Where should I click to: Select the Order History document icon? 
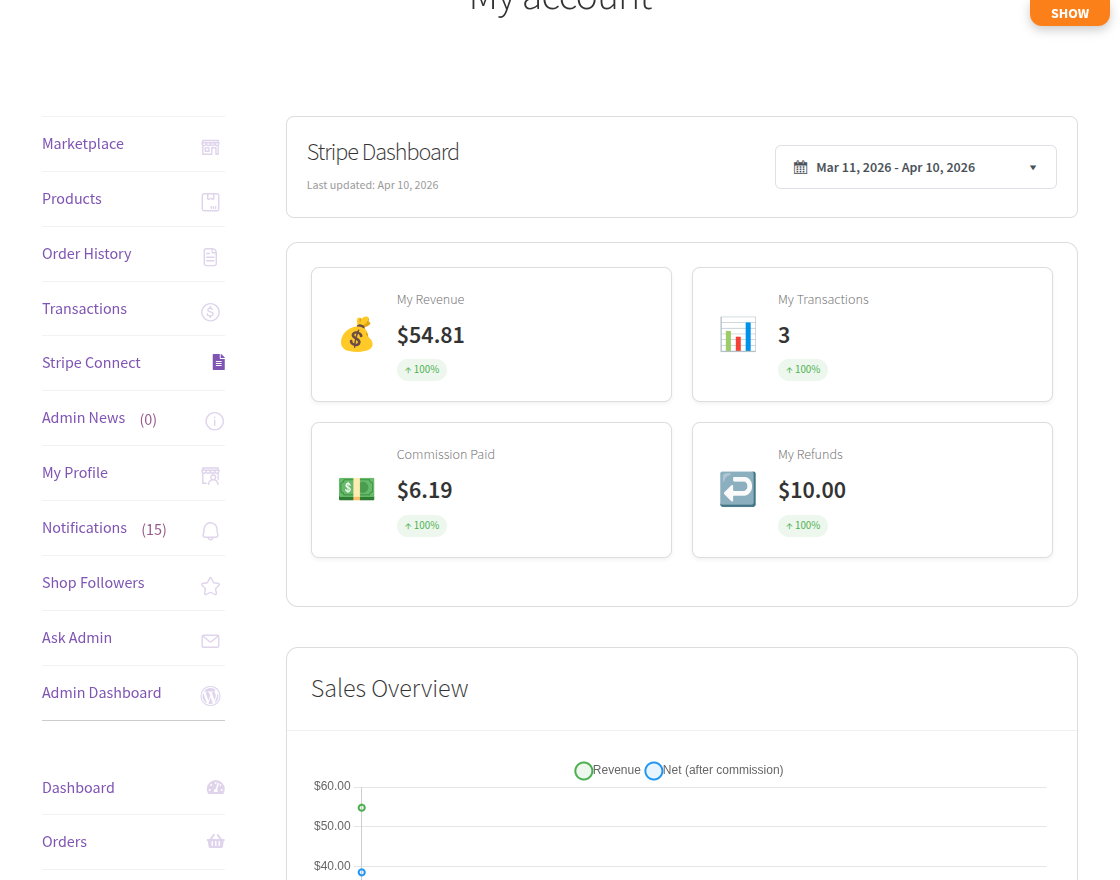tap(210, 257)
